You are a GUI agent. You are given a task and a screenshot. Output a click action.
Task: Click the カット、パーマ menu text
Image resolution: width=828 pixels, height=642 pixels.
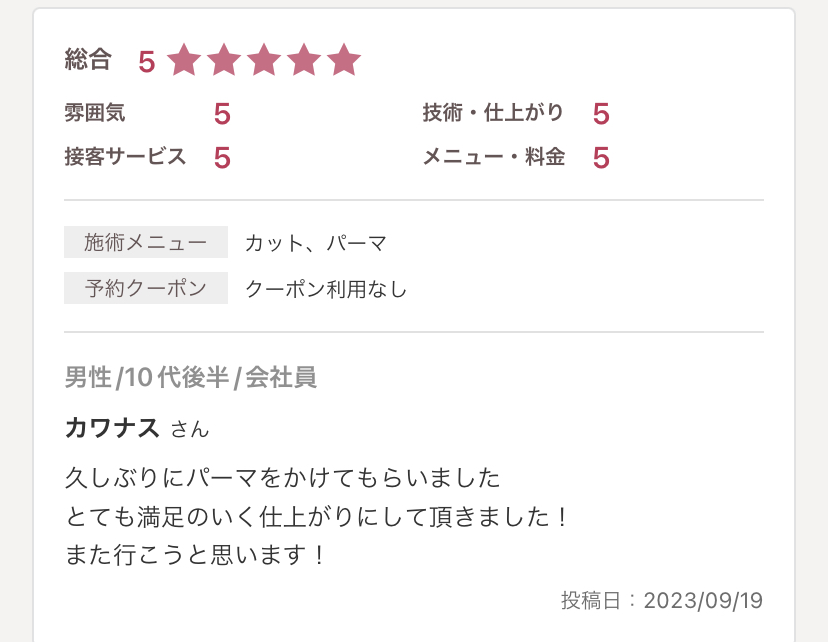(316, 243)
